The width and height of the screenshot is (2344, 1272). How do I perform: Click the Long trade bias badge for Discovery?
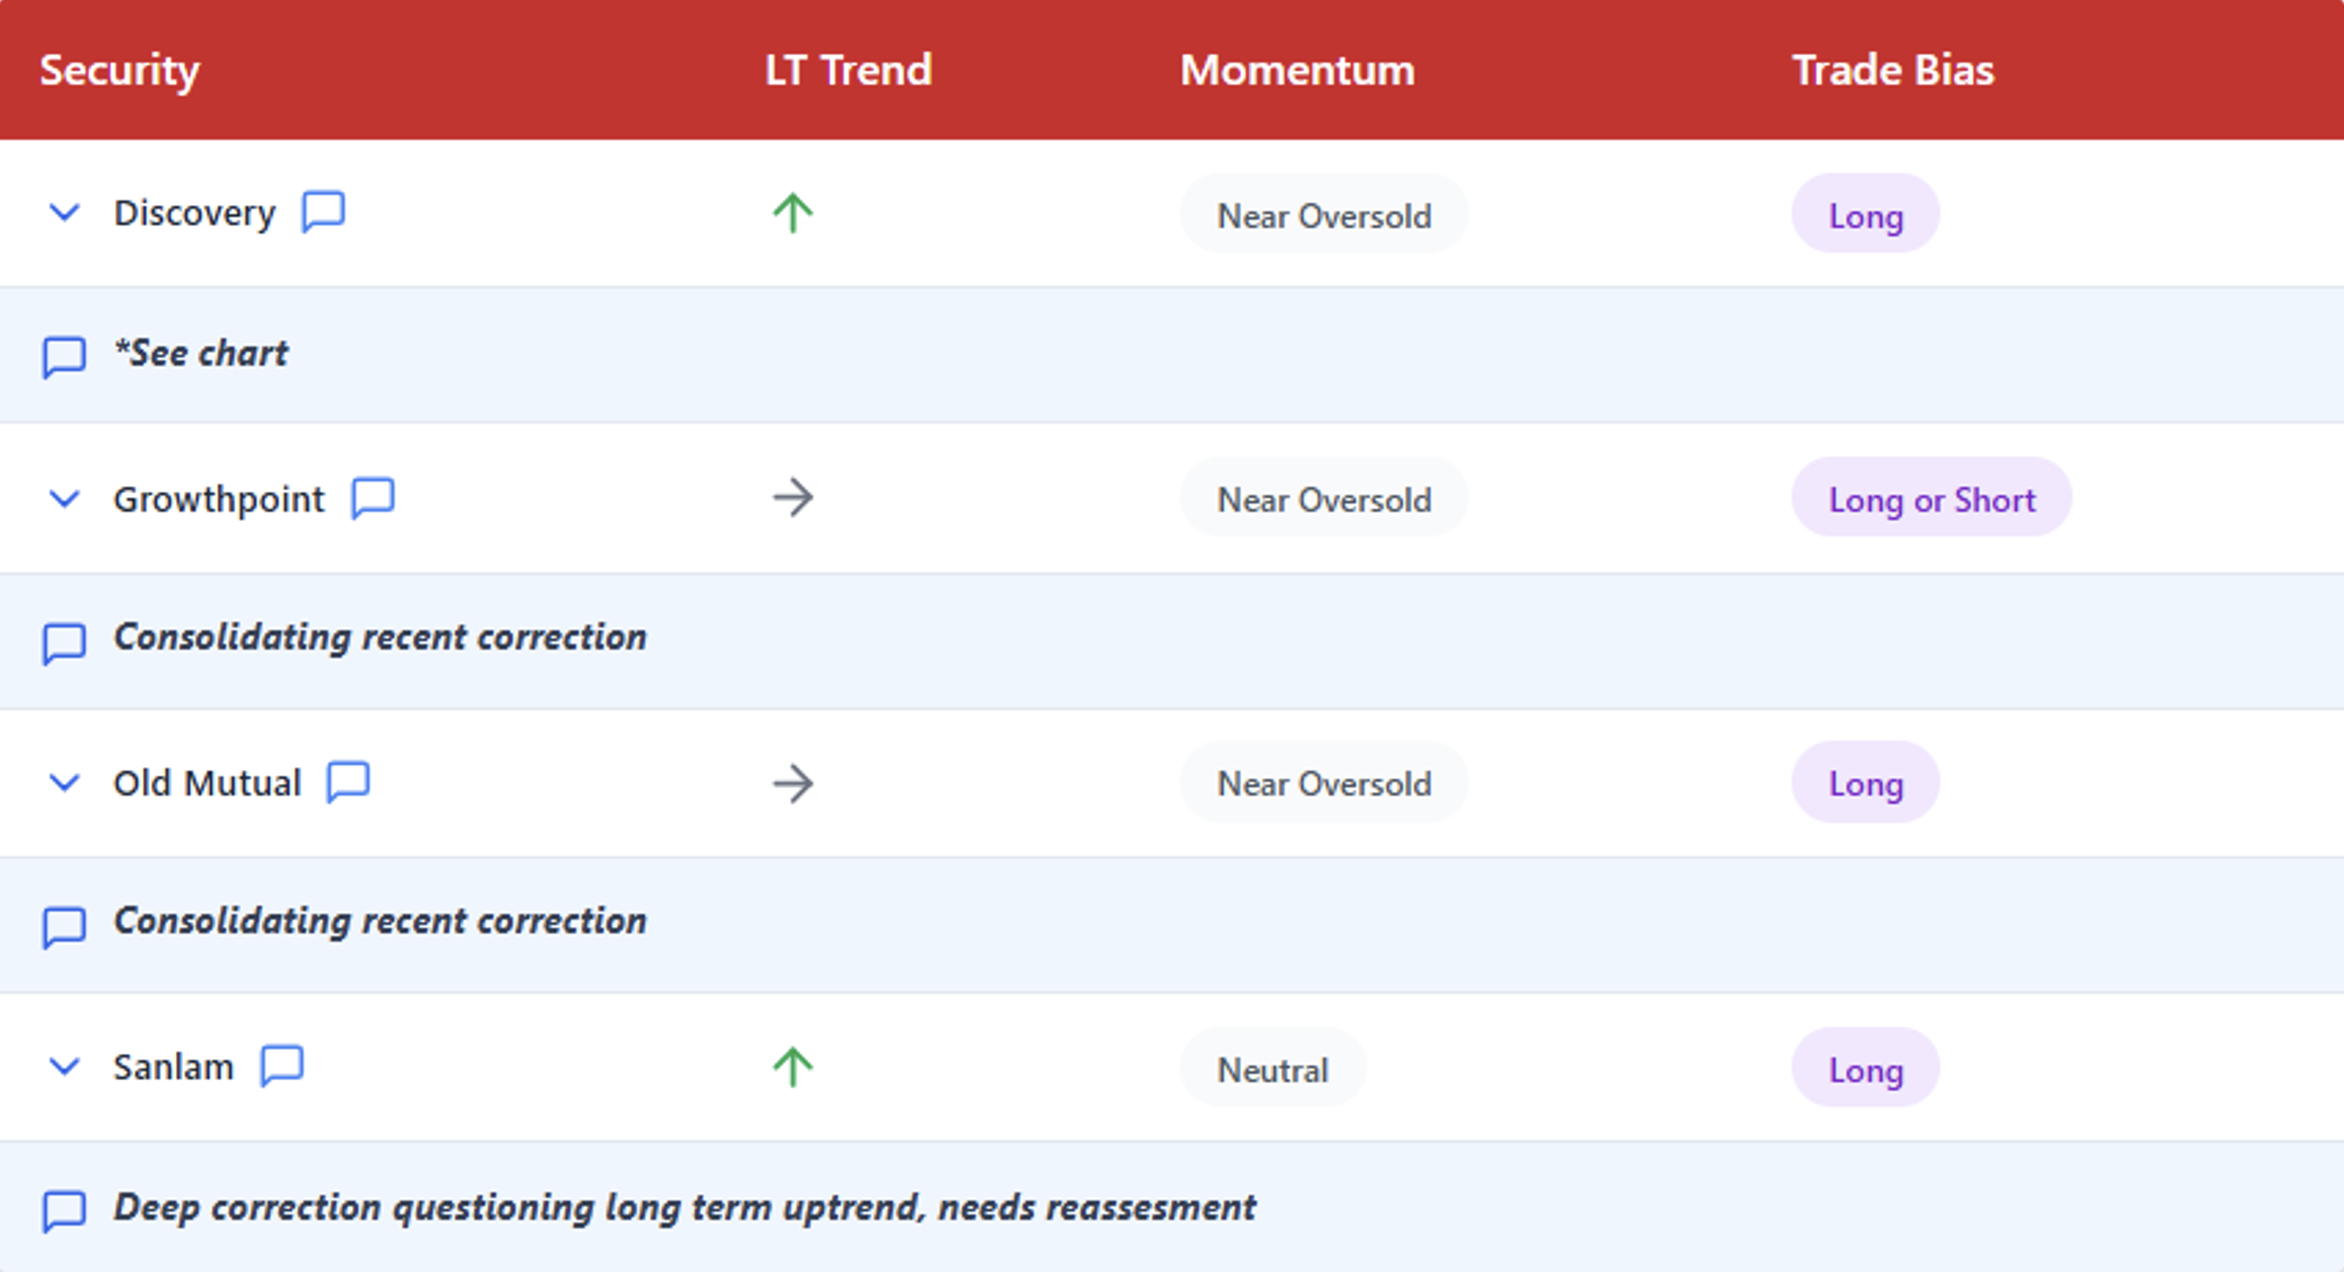coord(1865,215)
